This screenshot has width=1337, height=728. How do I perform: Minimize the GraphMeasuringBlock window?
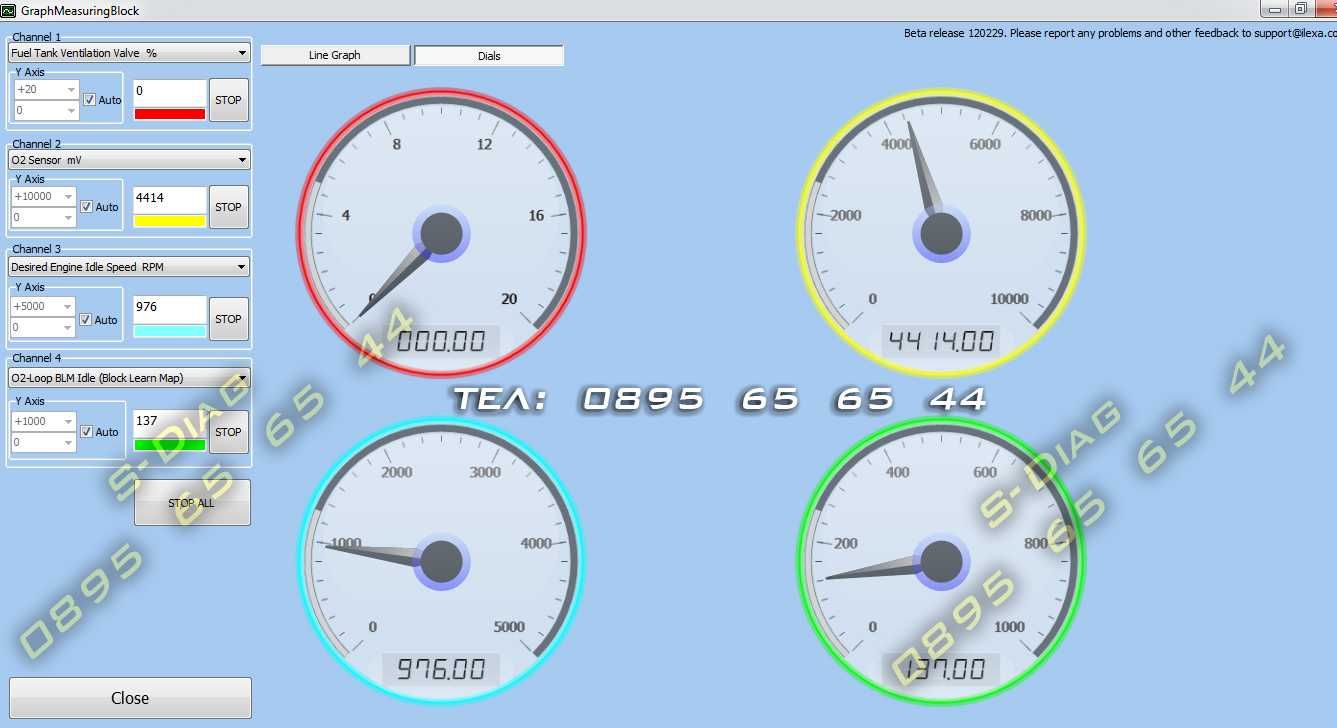(x=1273, y=8)
